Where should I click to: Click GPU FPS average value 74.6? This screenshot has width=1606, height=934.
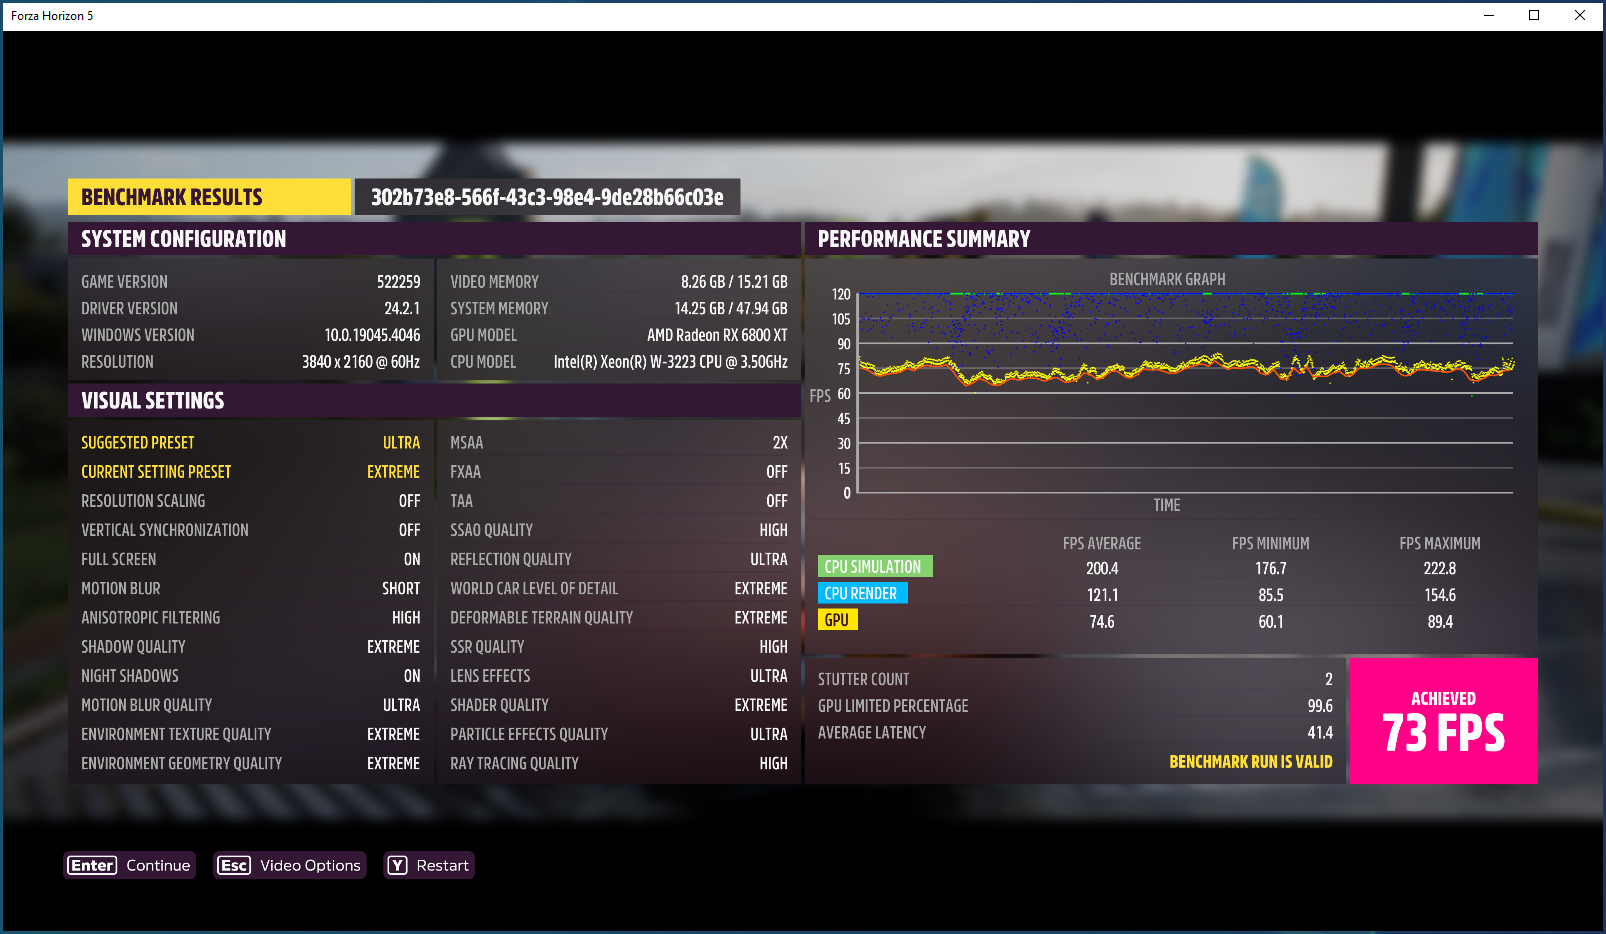tap(1102, 622)
